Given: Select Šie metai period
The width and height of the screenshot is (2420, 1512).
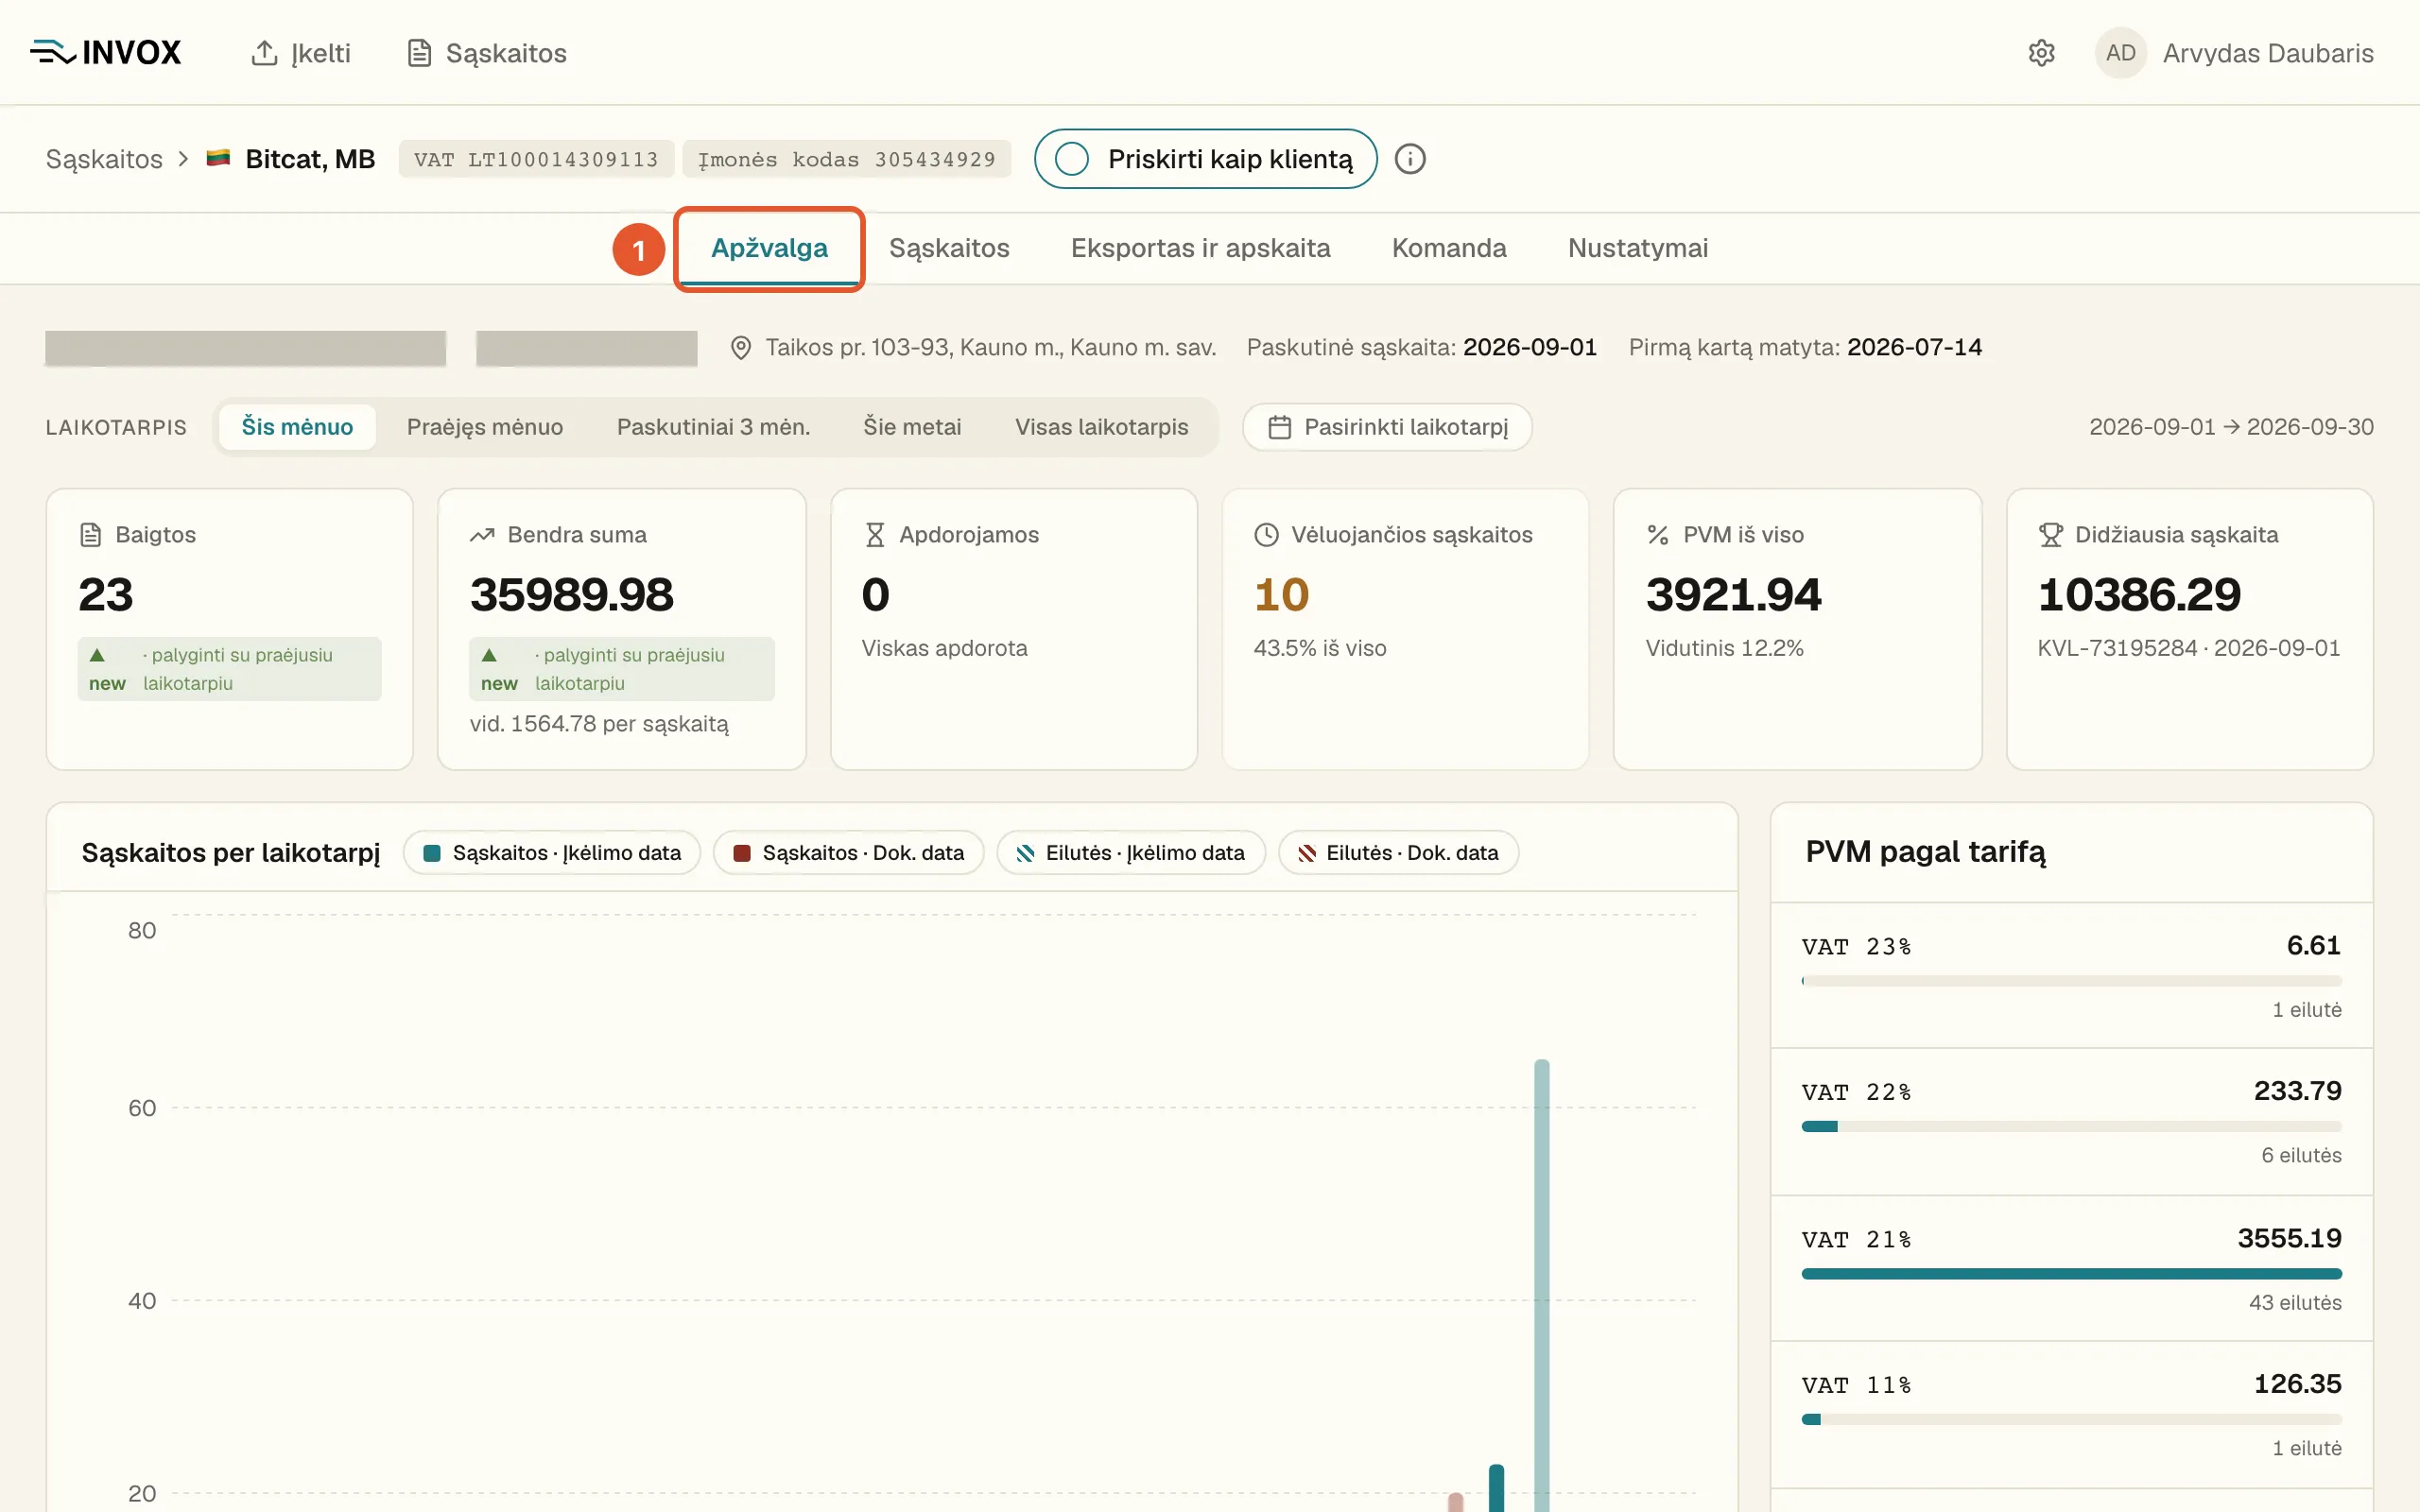Looking at the screenshot, I should (912, 427).
